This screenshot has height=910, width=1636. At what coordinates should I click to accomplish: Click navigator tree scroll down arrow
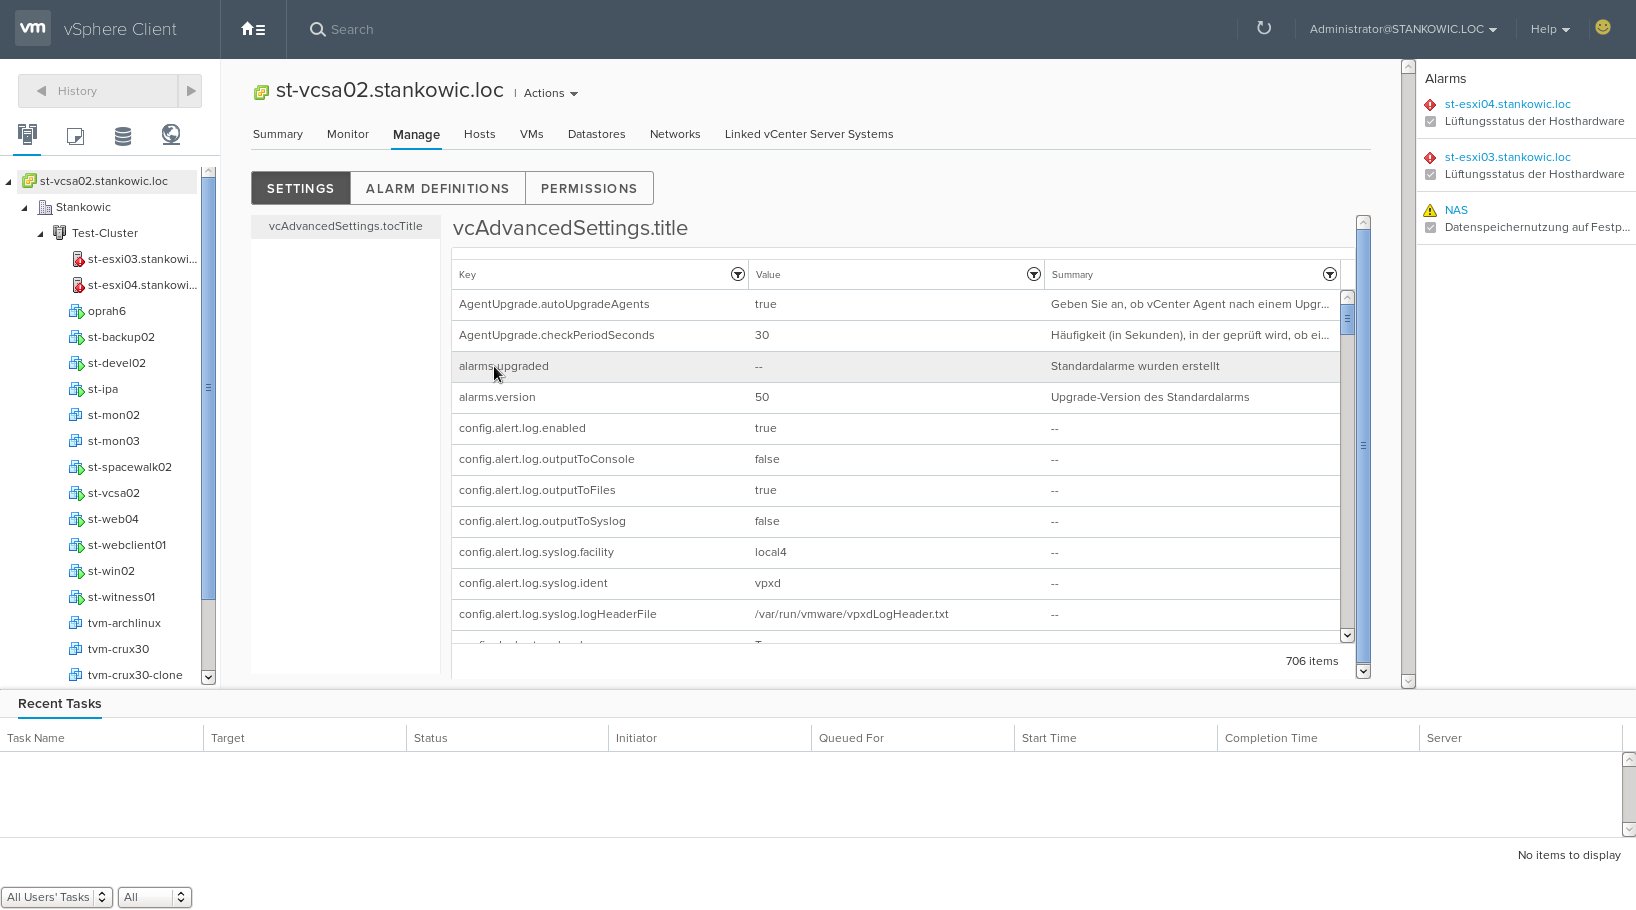tap(208, 677)
